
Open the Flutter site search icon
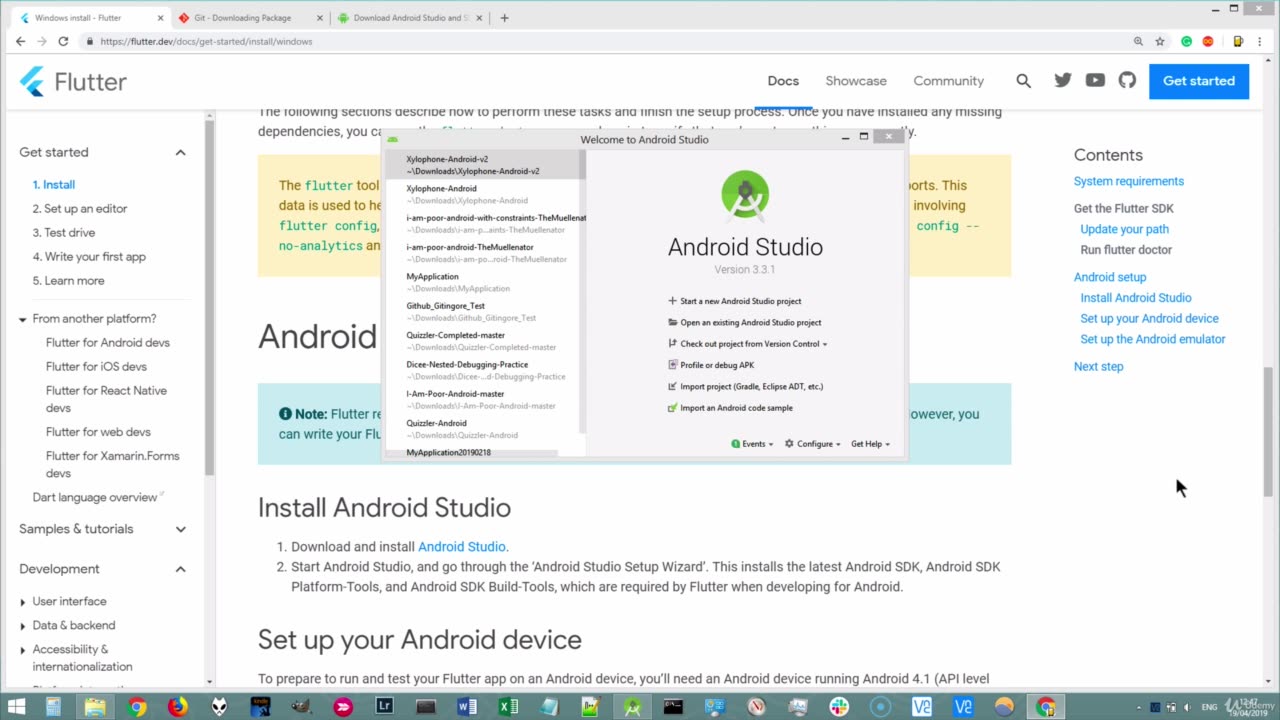[1023, 81]
